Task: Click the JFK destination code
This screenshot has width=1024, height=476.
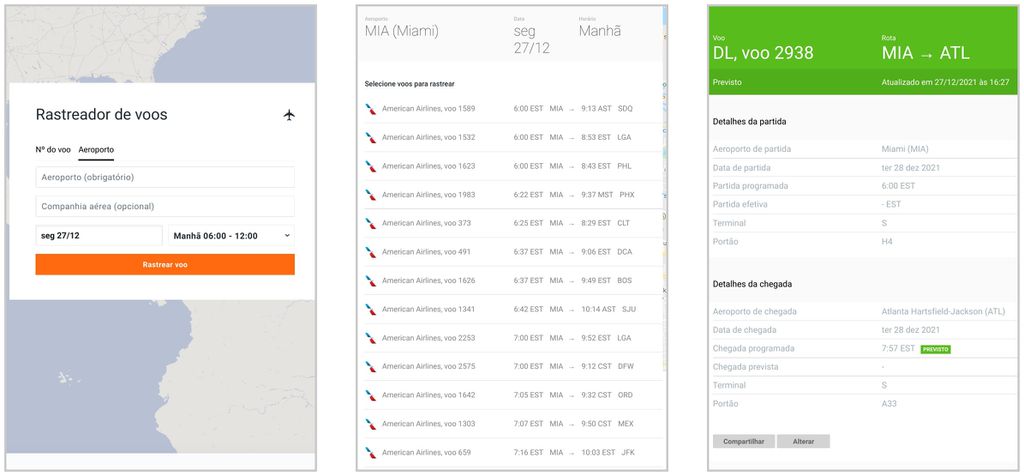Action: (626, 452)
